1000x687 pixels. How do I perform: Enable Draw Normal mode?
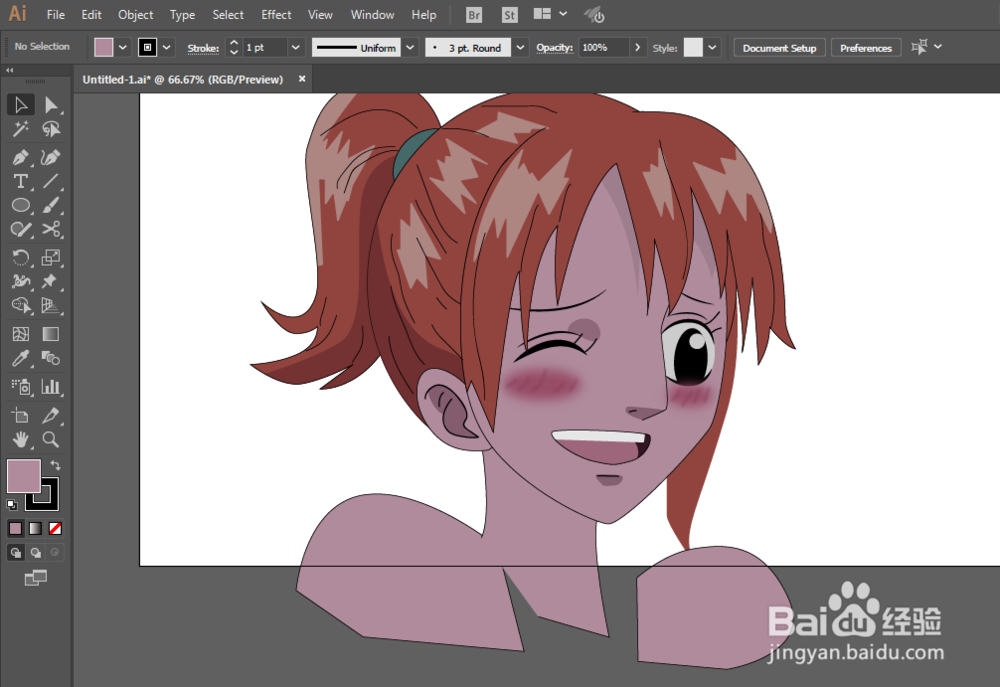(15, 552)
